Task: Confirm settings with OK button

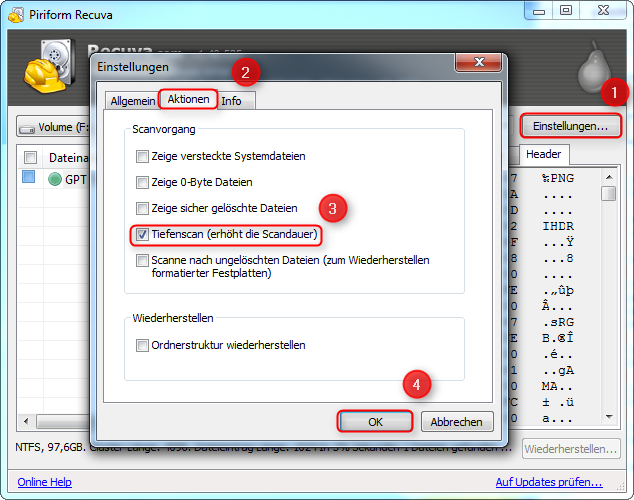Action: click(x=375, y=422)
